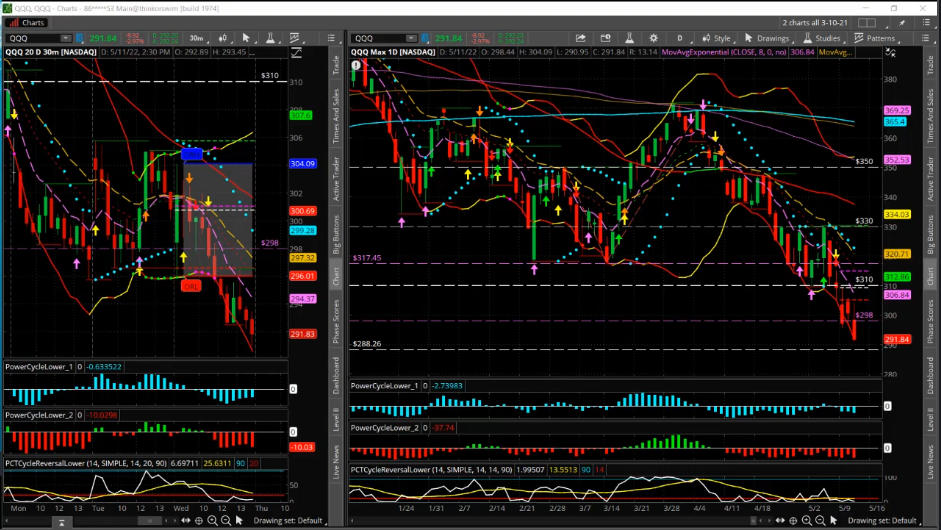Viewport: 941px width, 530px height.
Task: Open left chart Drawing set: Default dropdown
Action: click(289, 520)
